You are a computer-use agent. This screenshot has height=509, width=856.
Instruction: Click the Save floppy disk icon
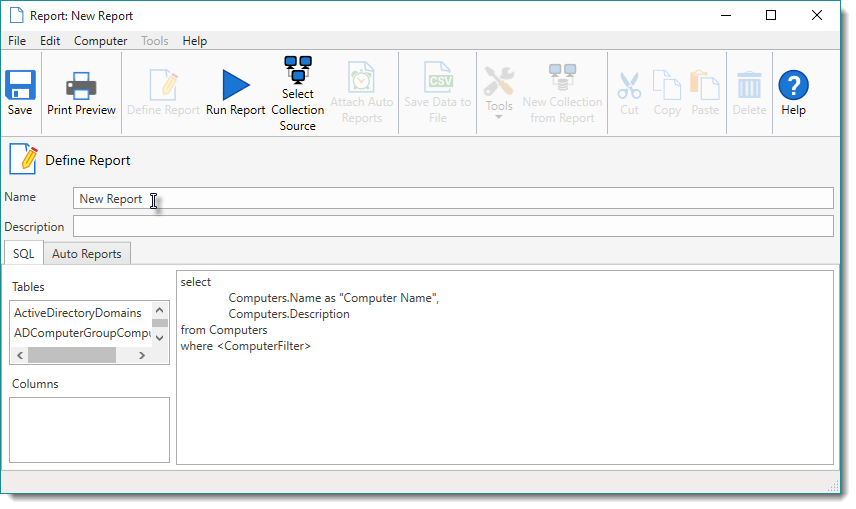[20, 85]
